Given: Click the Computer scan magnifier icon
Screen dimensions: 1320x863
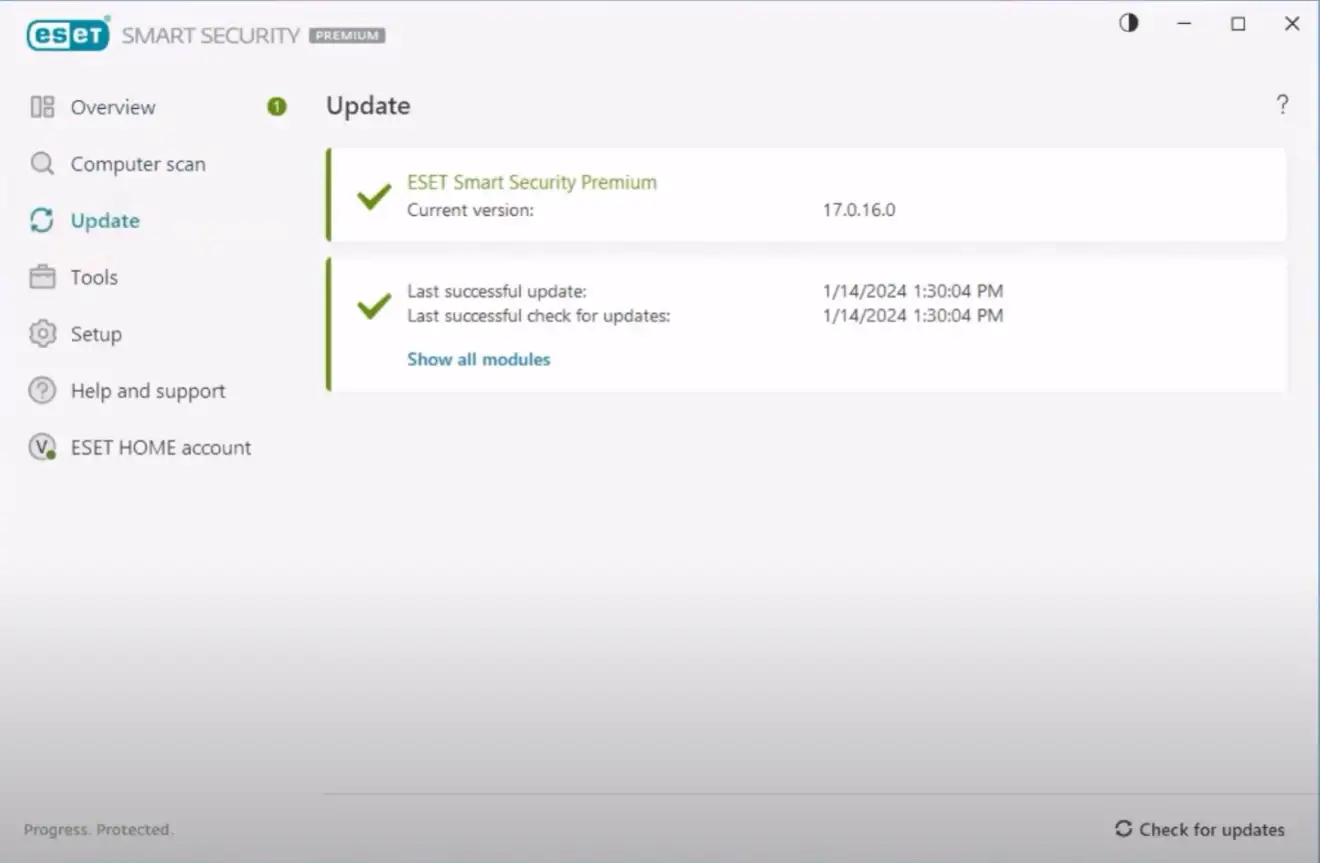Looking at the screenshot, I should 42,164.
